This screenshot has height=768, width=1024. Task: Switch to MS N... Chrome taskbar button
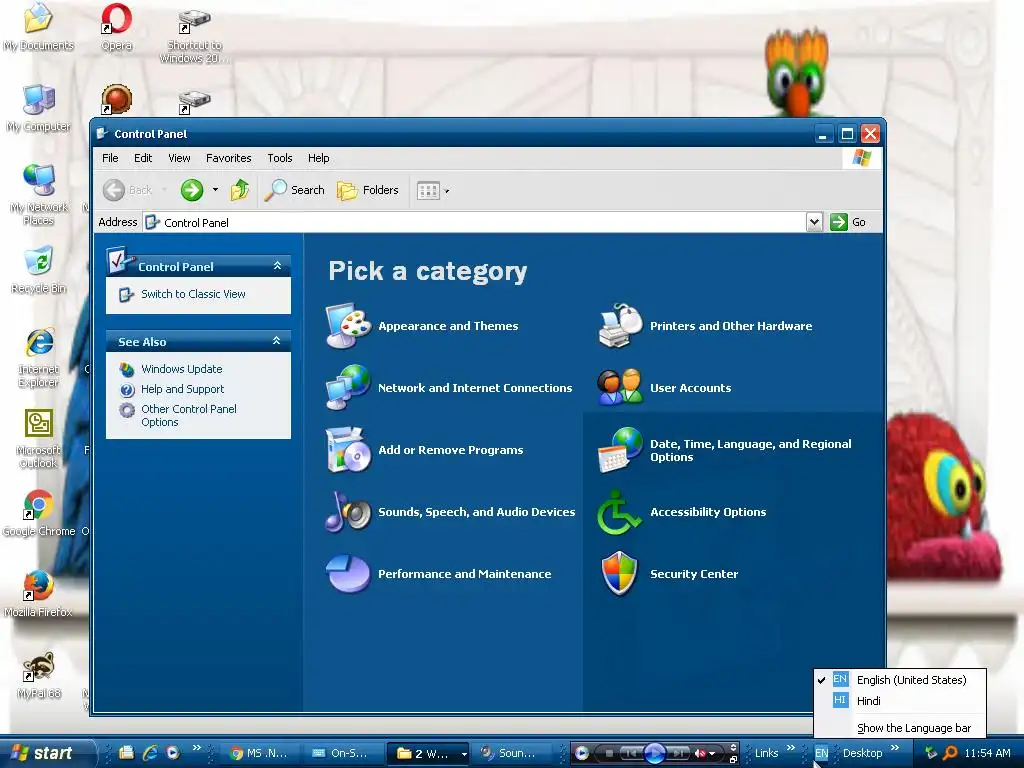click(259, 753)
